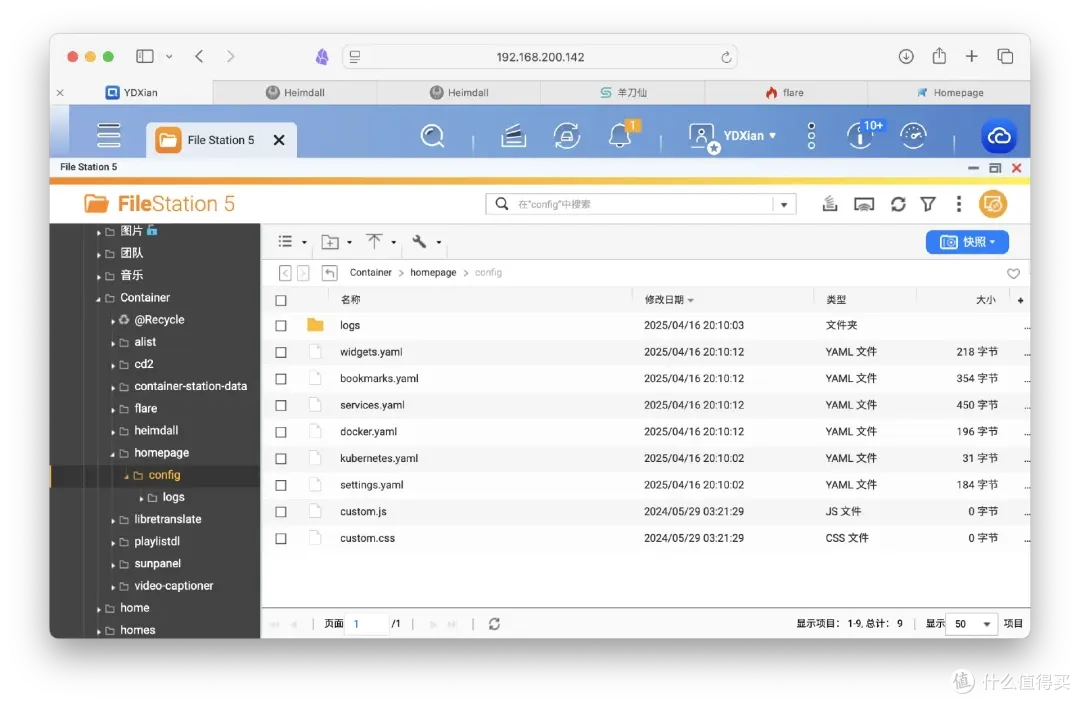
Task: Open the items-per-page 50 dropdown
Action: click(972, 624)
